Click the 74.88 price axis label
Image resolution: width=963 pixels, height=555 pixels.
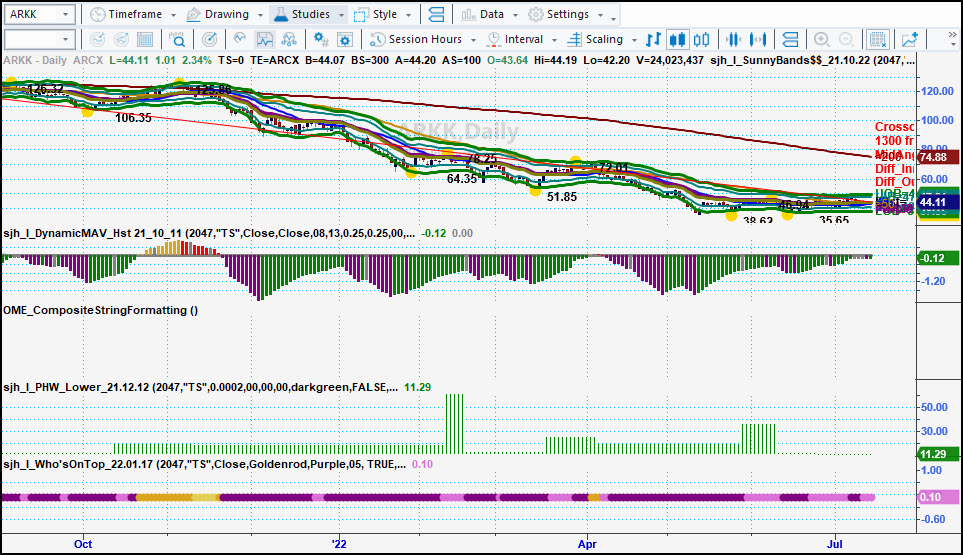(937, 157)
